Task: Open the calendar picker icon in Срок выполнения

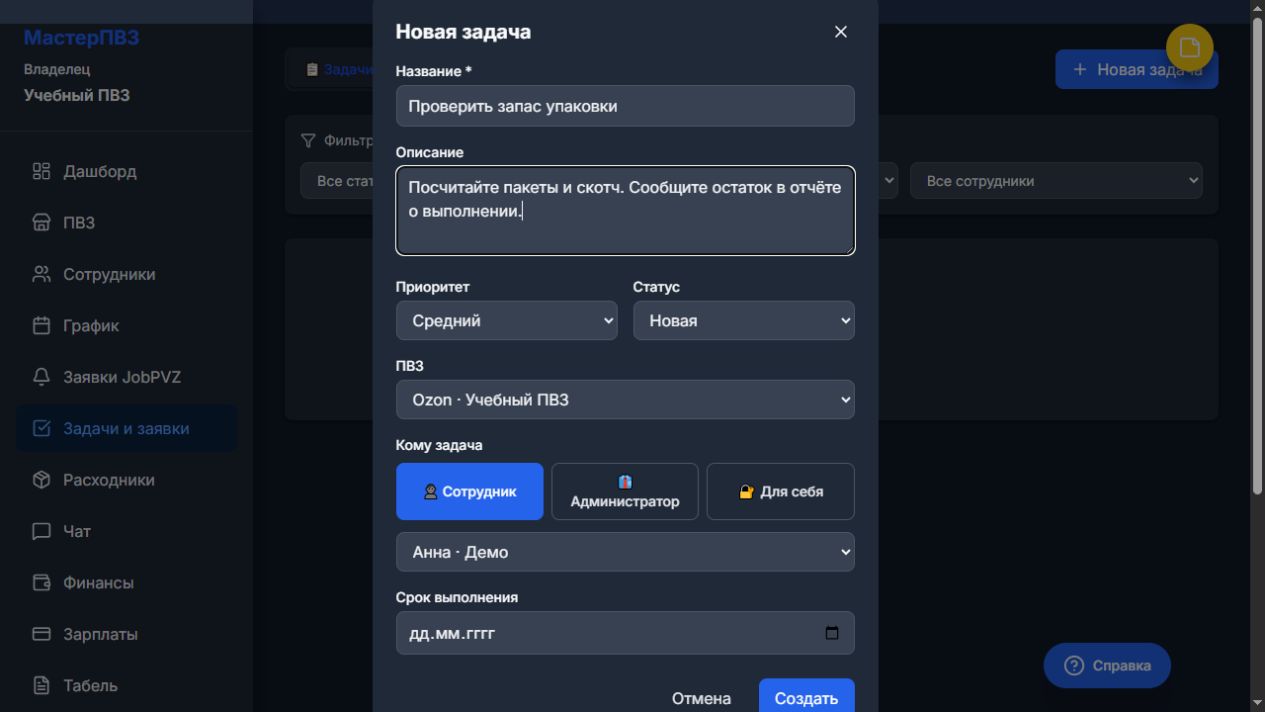Action: [x=832, y=633]
